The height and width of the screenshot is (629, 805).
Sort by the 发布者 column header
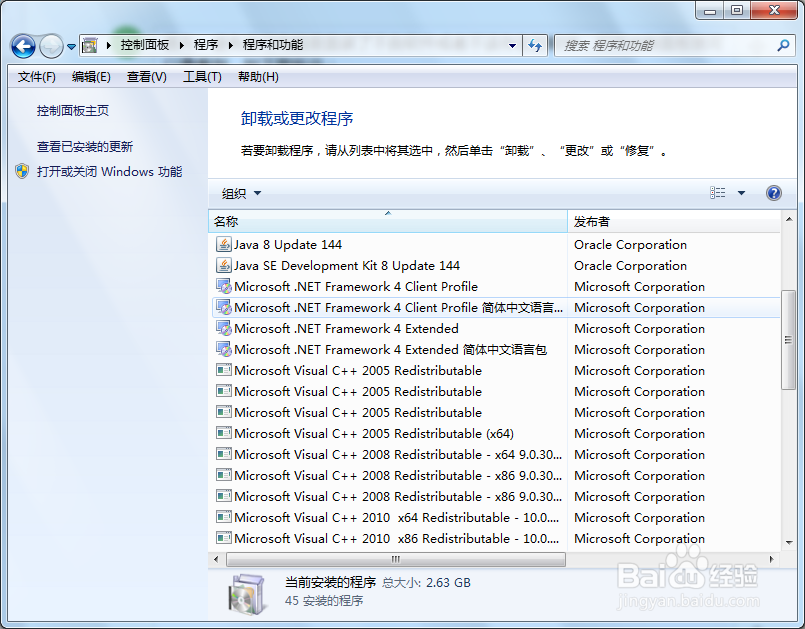(x=674, y=221)
